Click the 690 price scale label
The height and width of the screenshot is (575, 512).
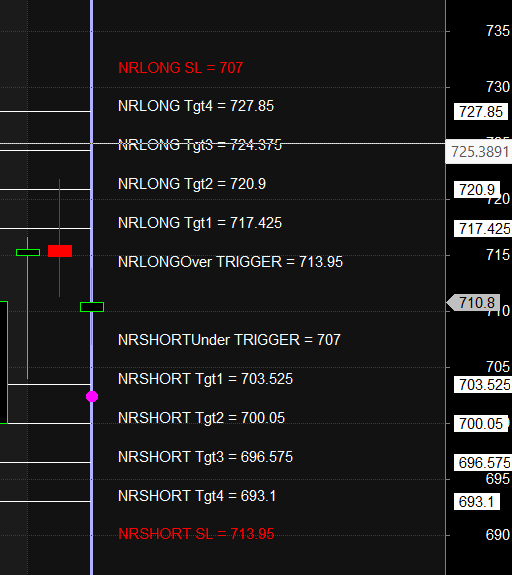point(498,535)
